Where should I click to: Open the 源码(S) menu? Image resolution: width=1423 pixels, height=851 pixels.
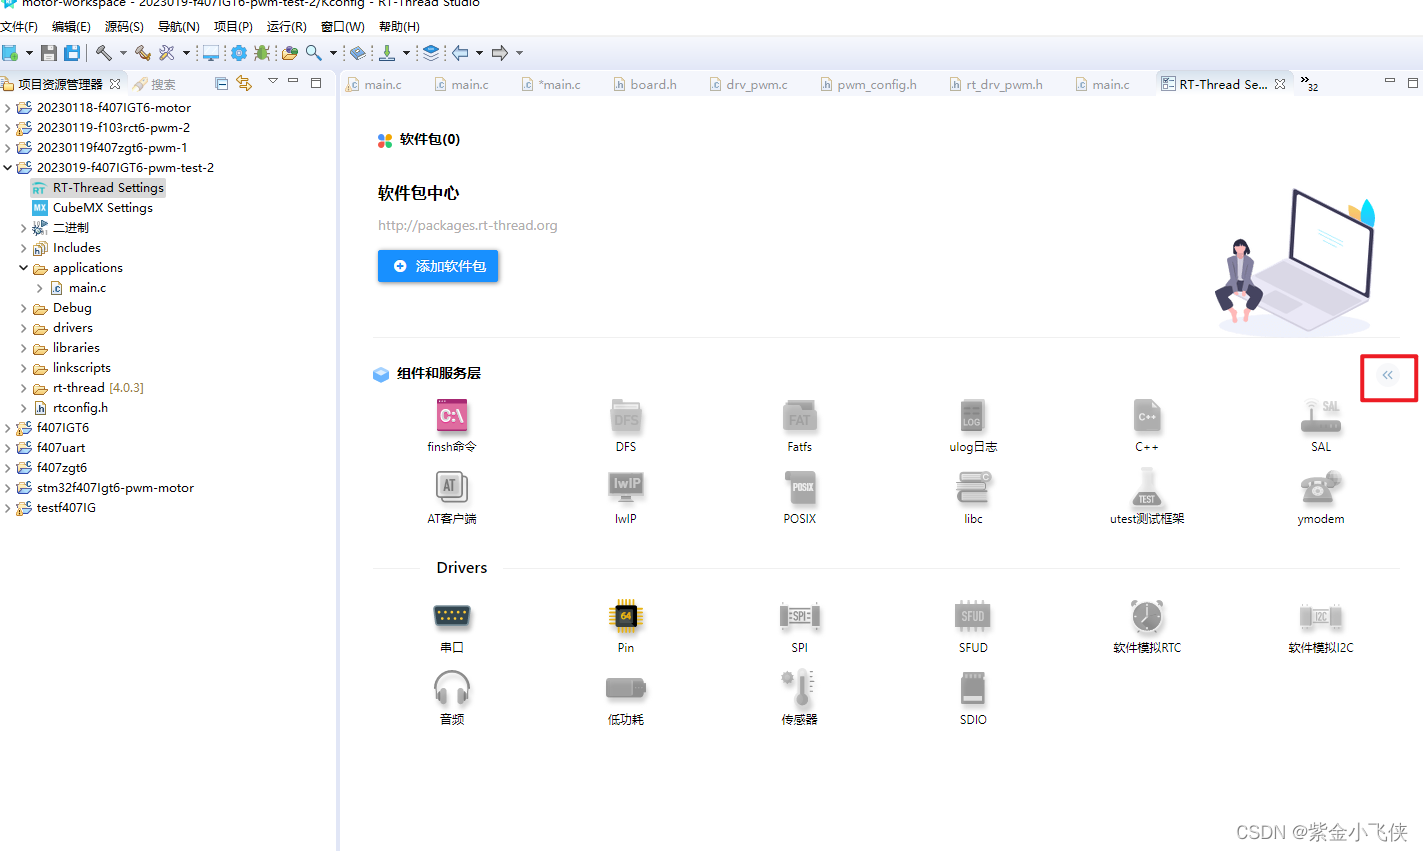[x=124, y=27]
